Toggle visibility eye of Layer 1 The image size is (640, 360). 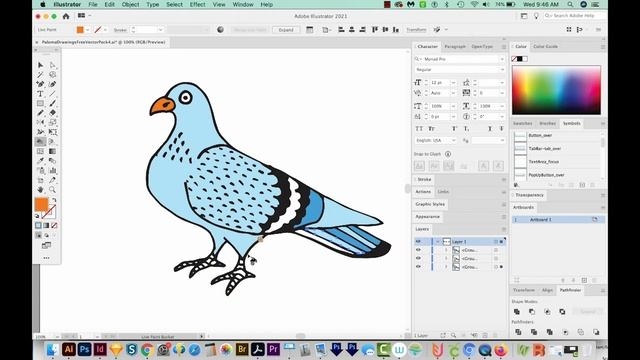coord(418,241)
